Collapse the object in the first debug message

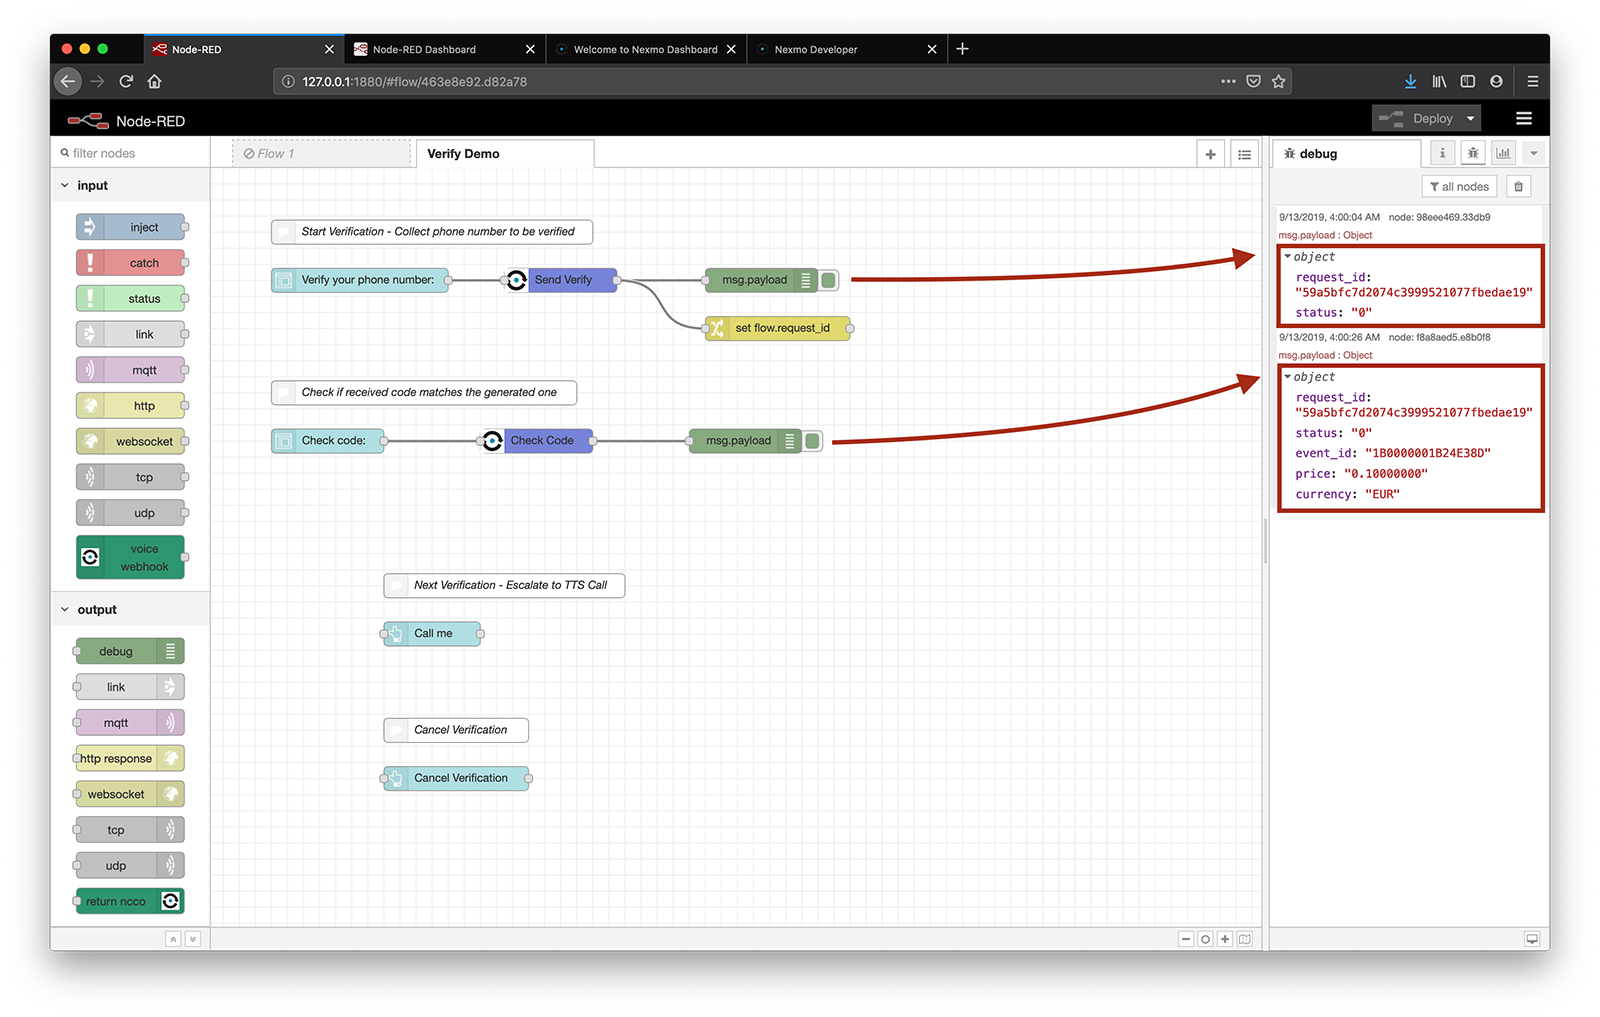point(1289,256)
